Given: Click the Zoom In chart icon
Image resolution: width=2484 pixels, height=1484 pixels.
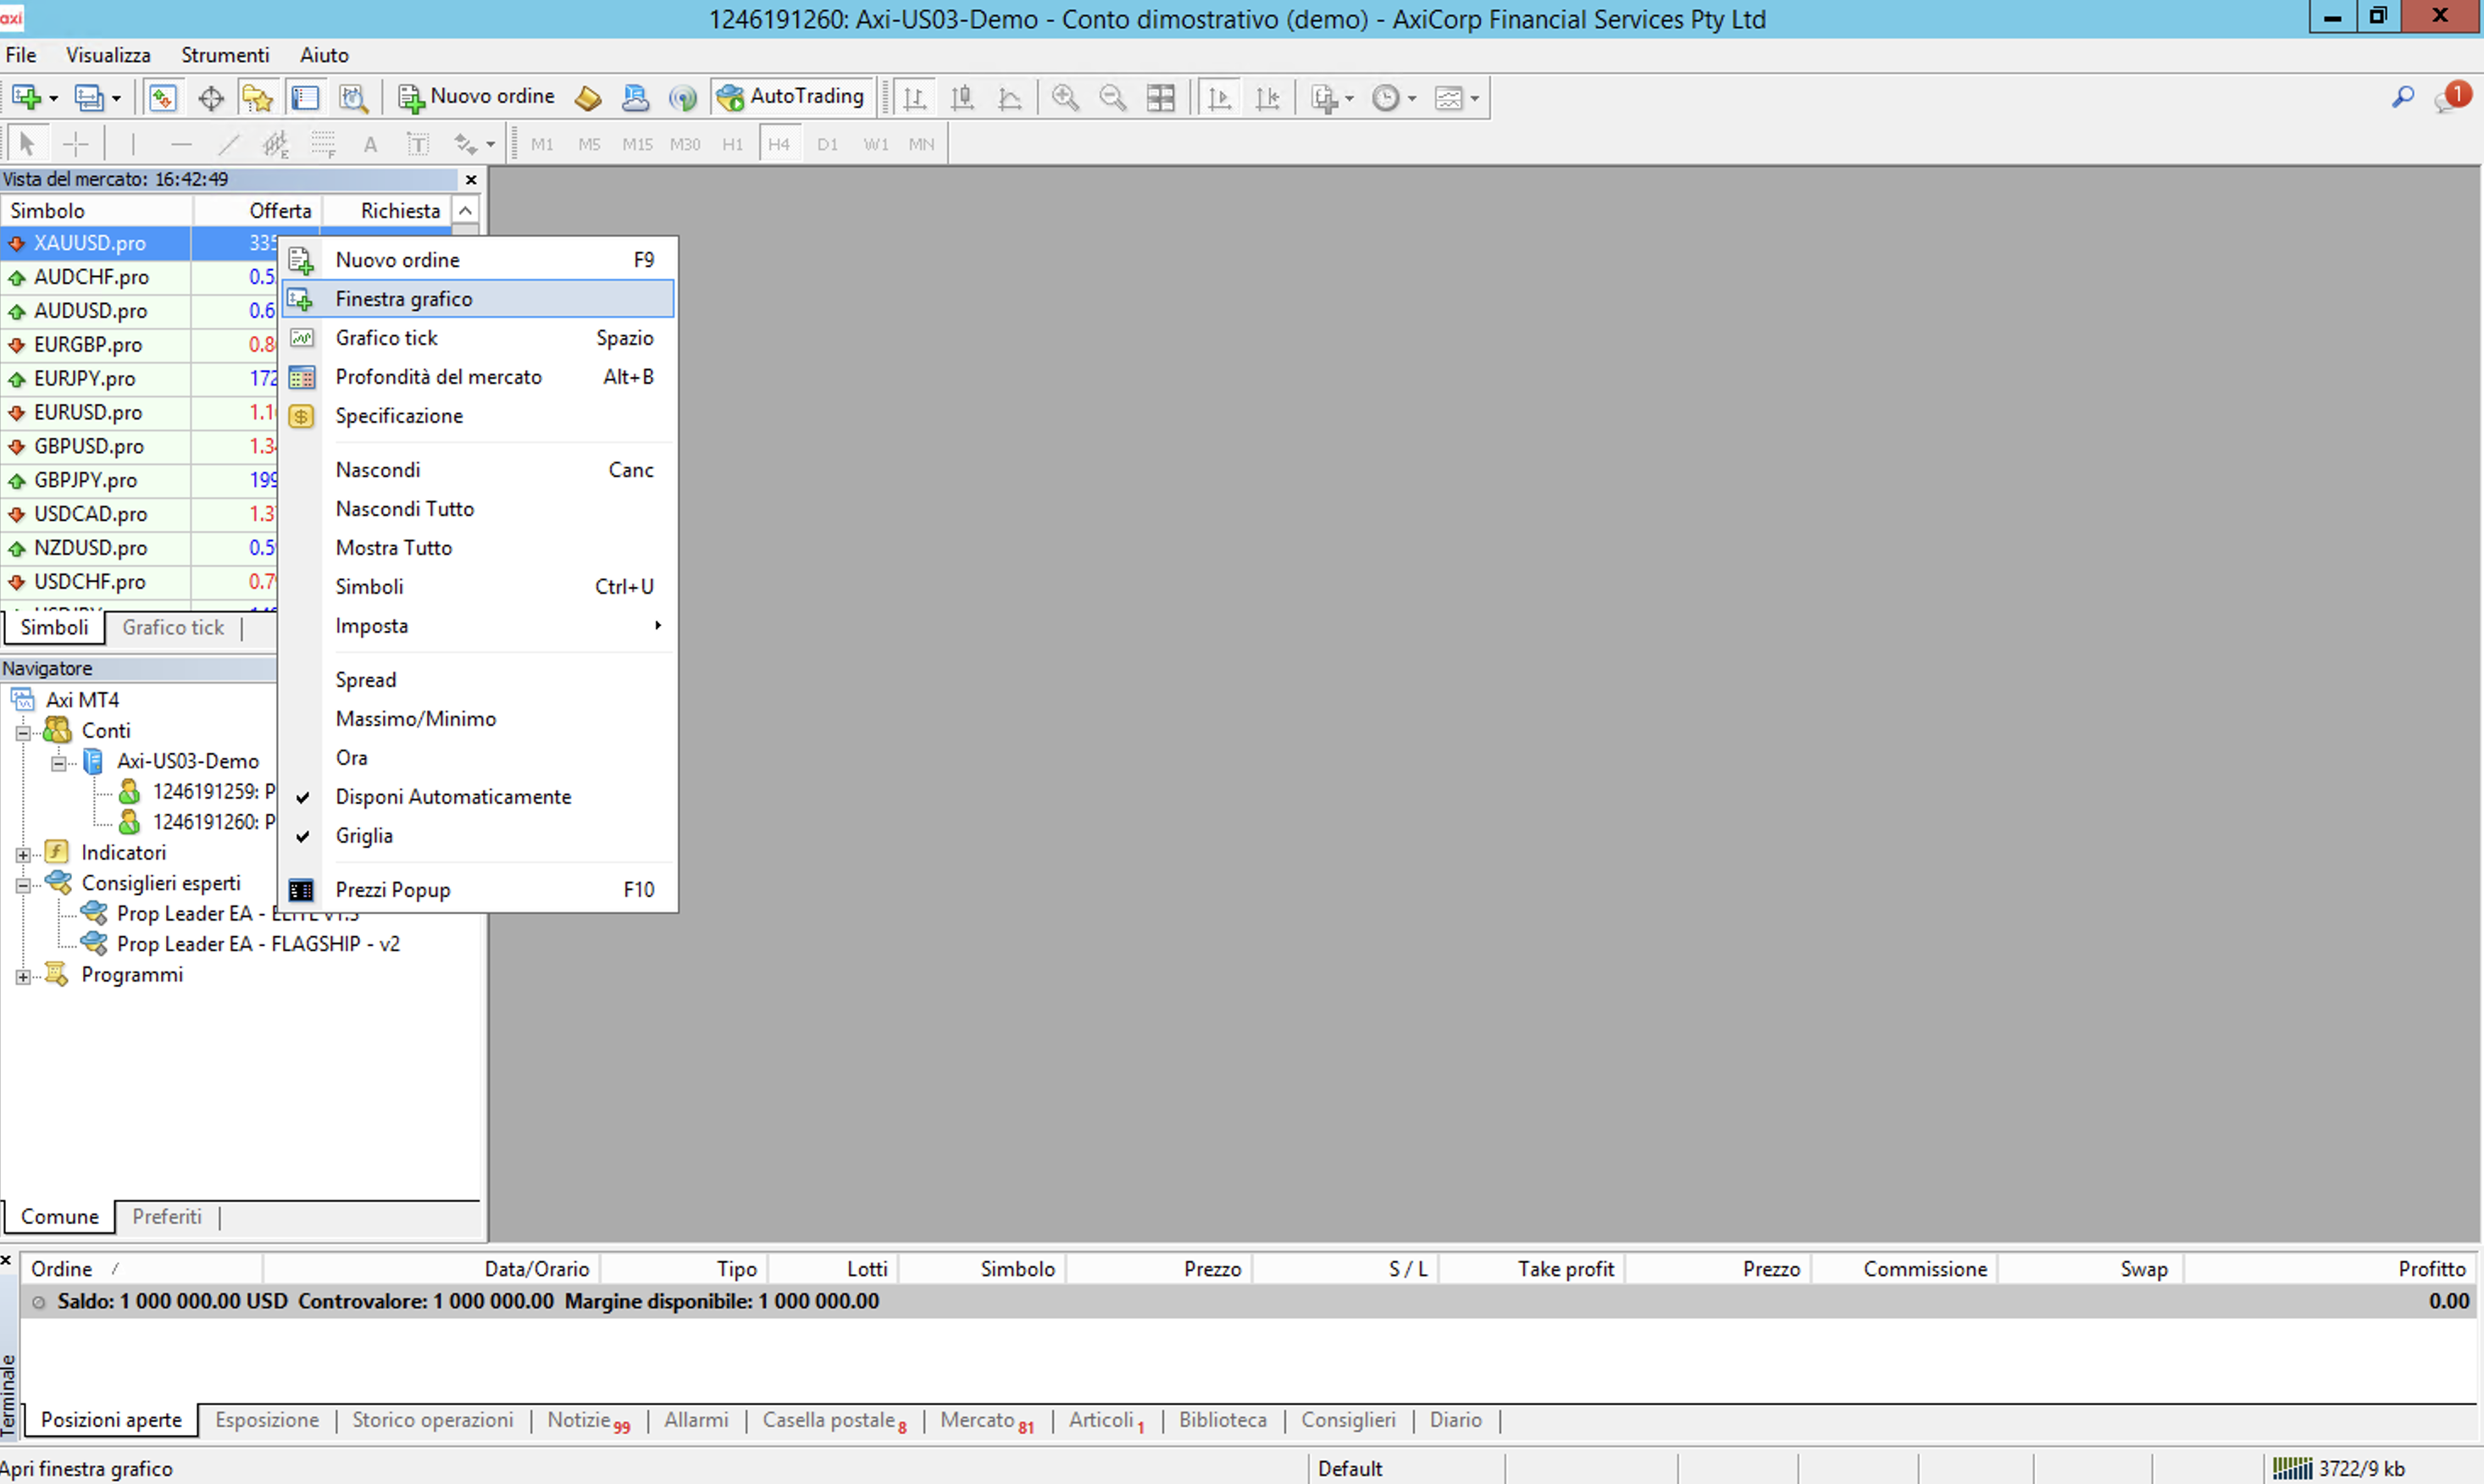Looking at the screenshot, I should [1065, 98].
